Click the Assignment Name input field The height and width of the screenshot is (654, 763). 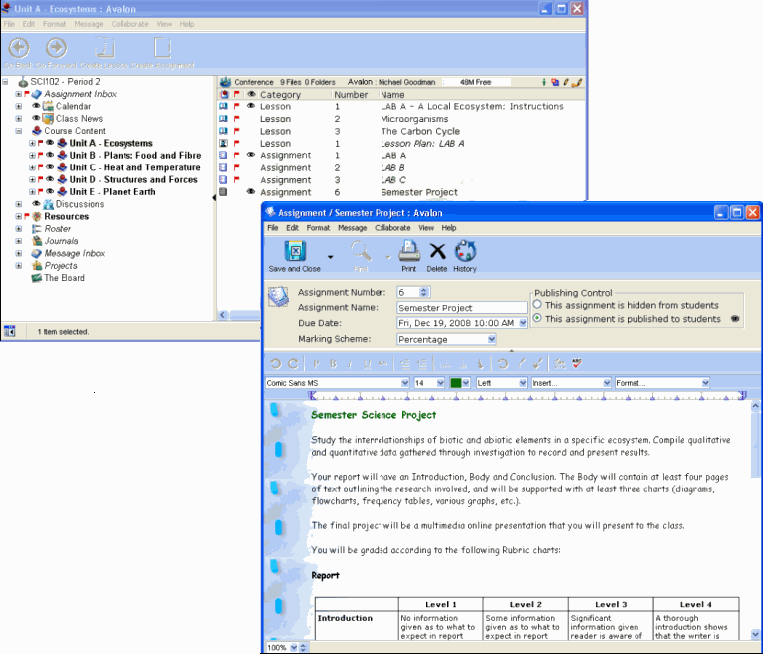[x=448, y=308]
